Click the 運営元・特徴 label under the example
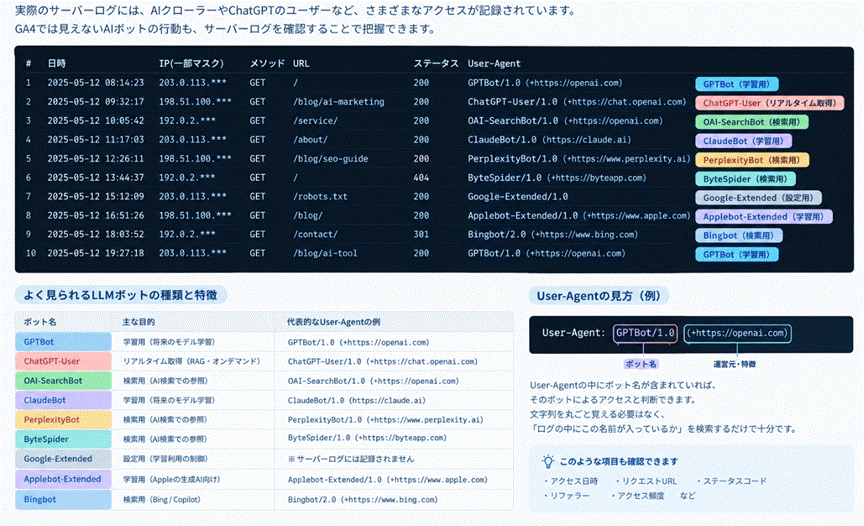 [x=735, y=364]
